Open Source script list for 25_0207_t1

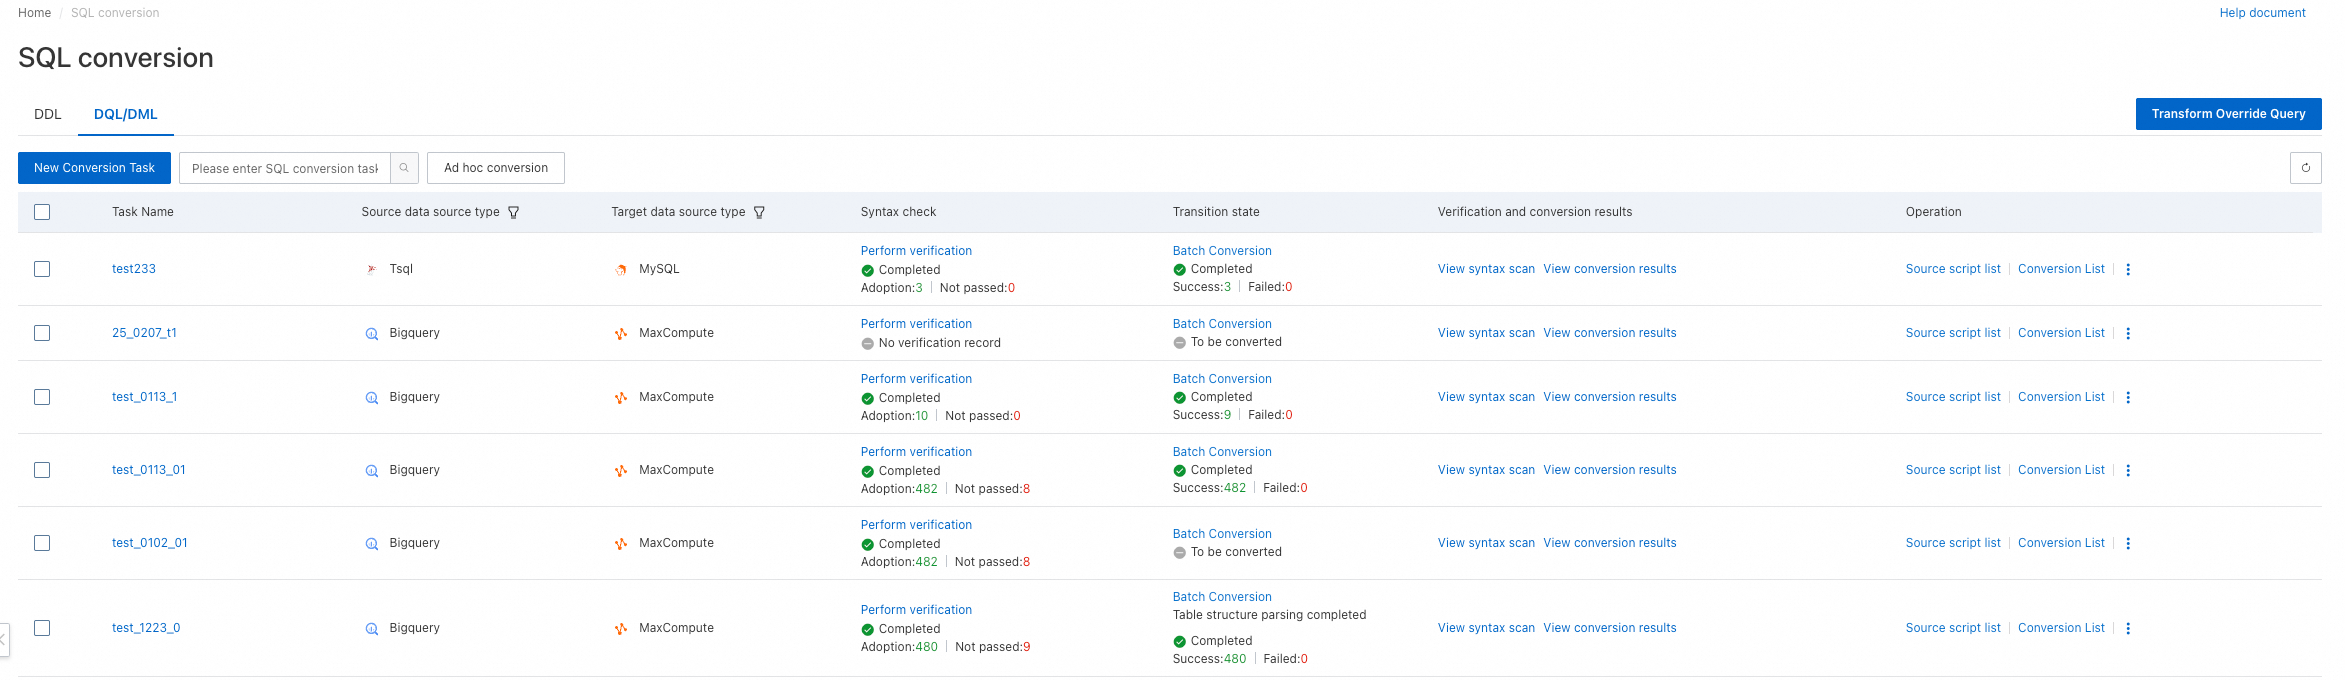[x=1953, y=333]
